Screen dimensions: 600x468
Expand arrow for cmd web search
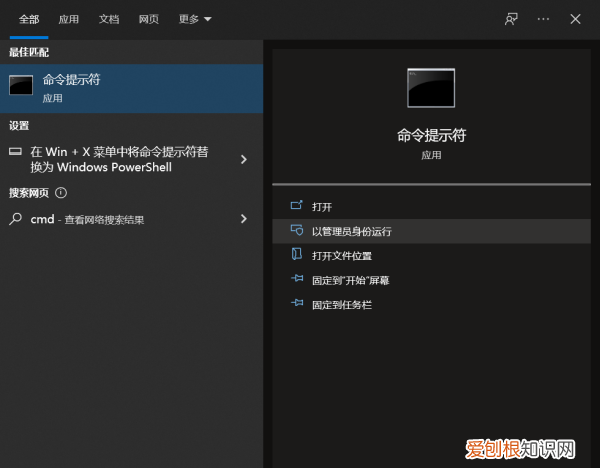(x=244, y=219)
